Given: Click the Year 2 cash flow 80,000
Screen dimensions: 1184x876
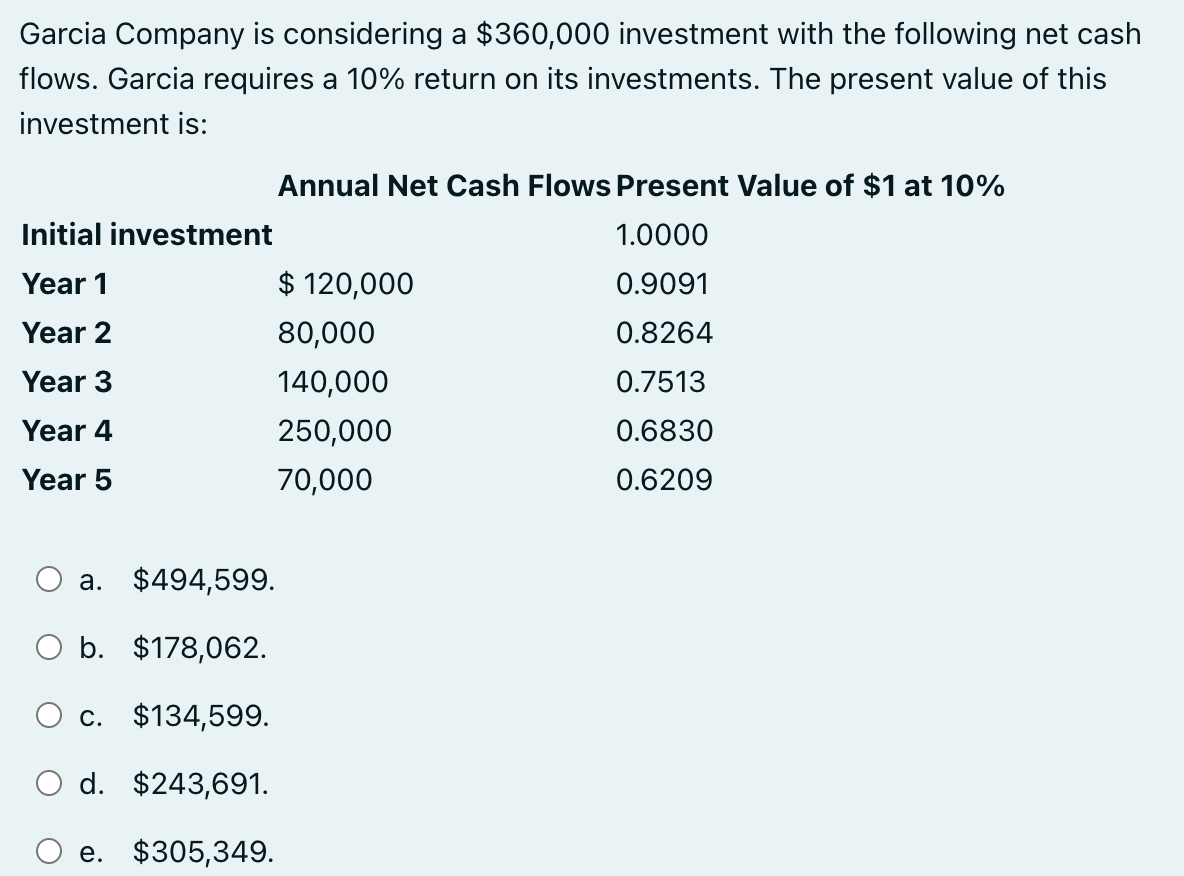Looking at the screenshot, I should pyautogui.click(x=326, y=333).
